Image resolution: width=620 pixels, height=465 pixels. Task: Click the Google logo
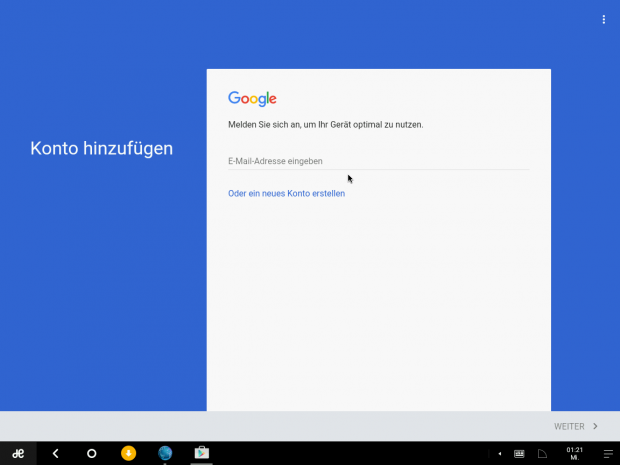(x=252, y=98)
